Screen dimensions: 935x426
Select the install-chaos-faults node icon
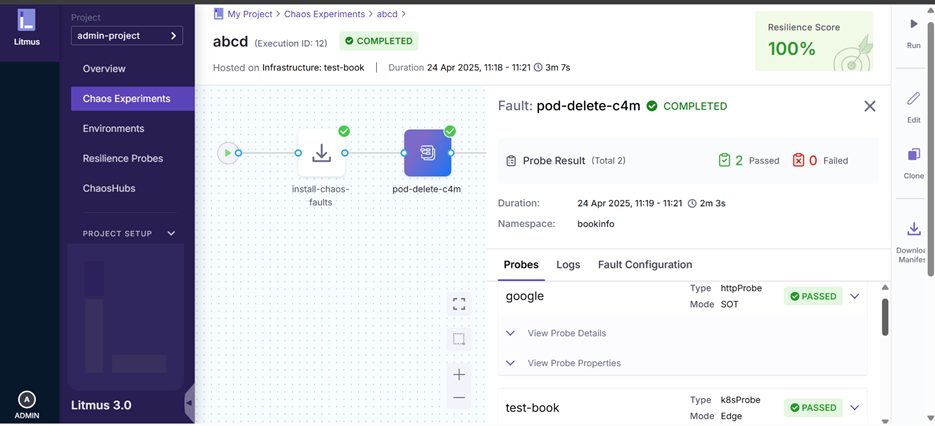pyautogui.click(x=321, y=153)
